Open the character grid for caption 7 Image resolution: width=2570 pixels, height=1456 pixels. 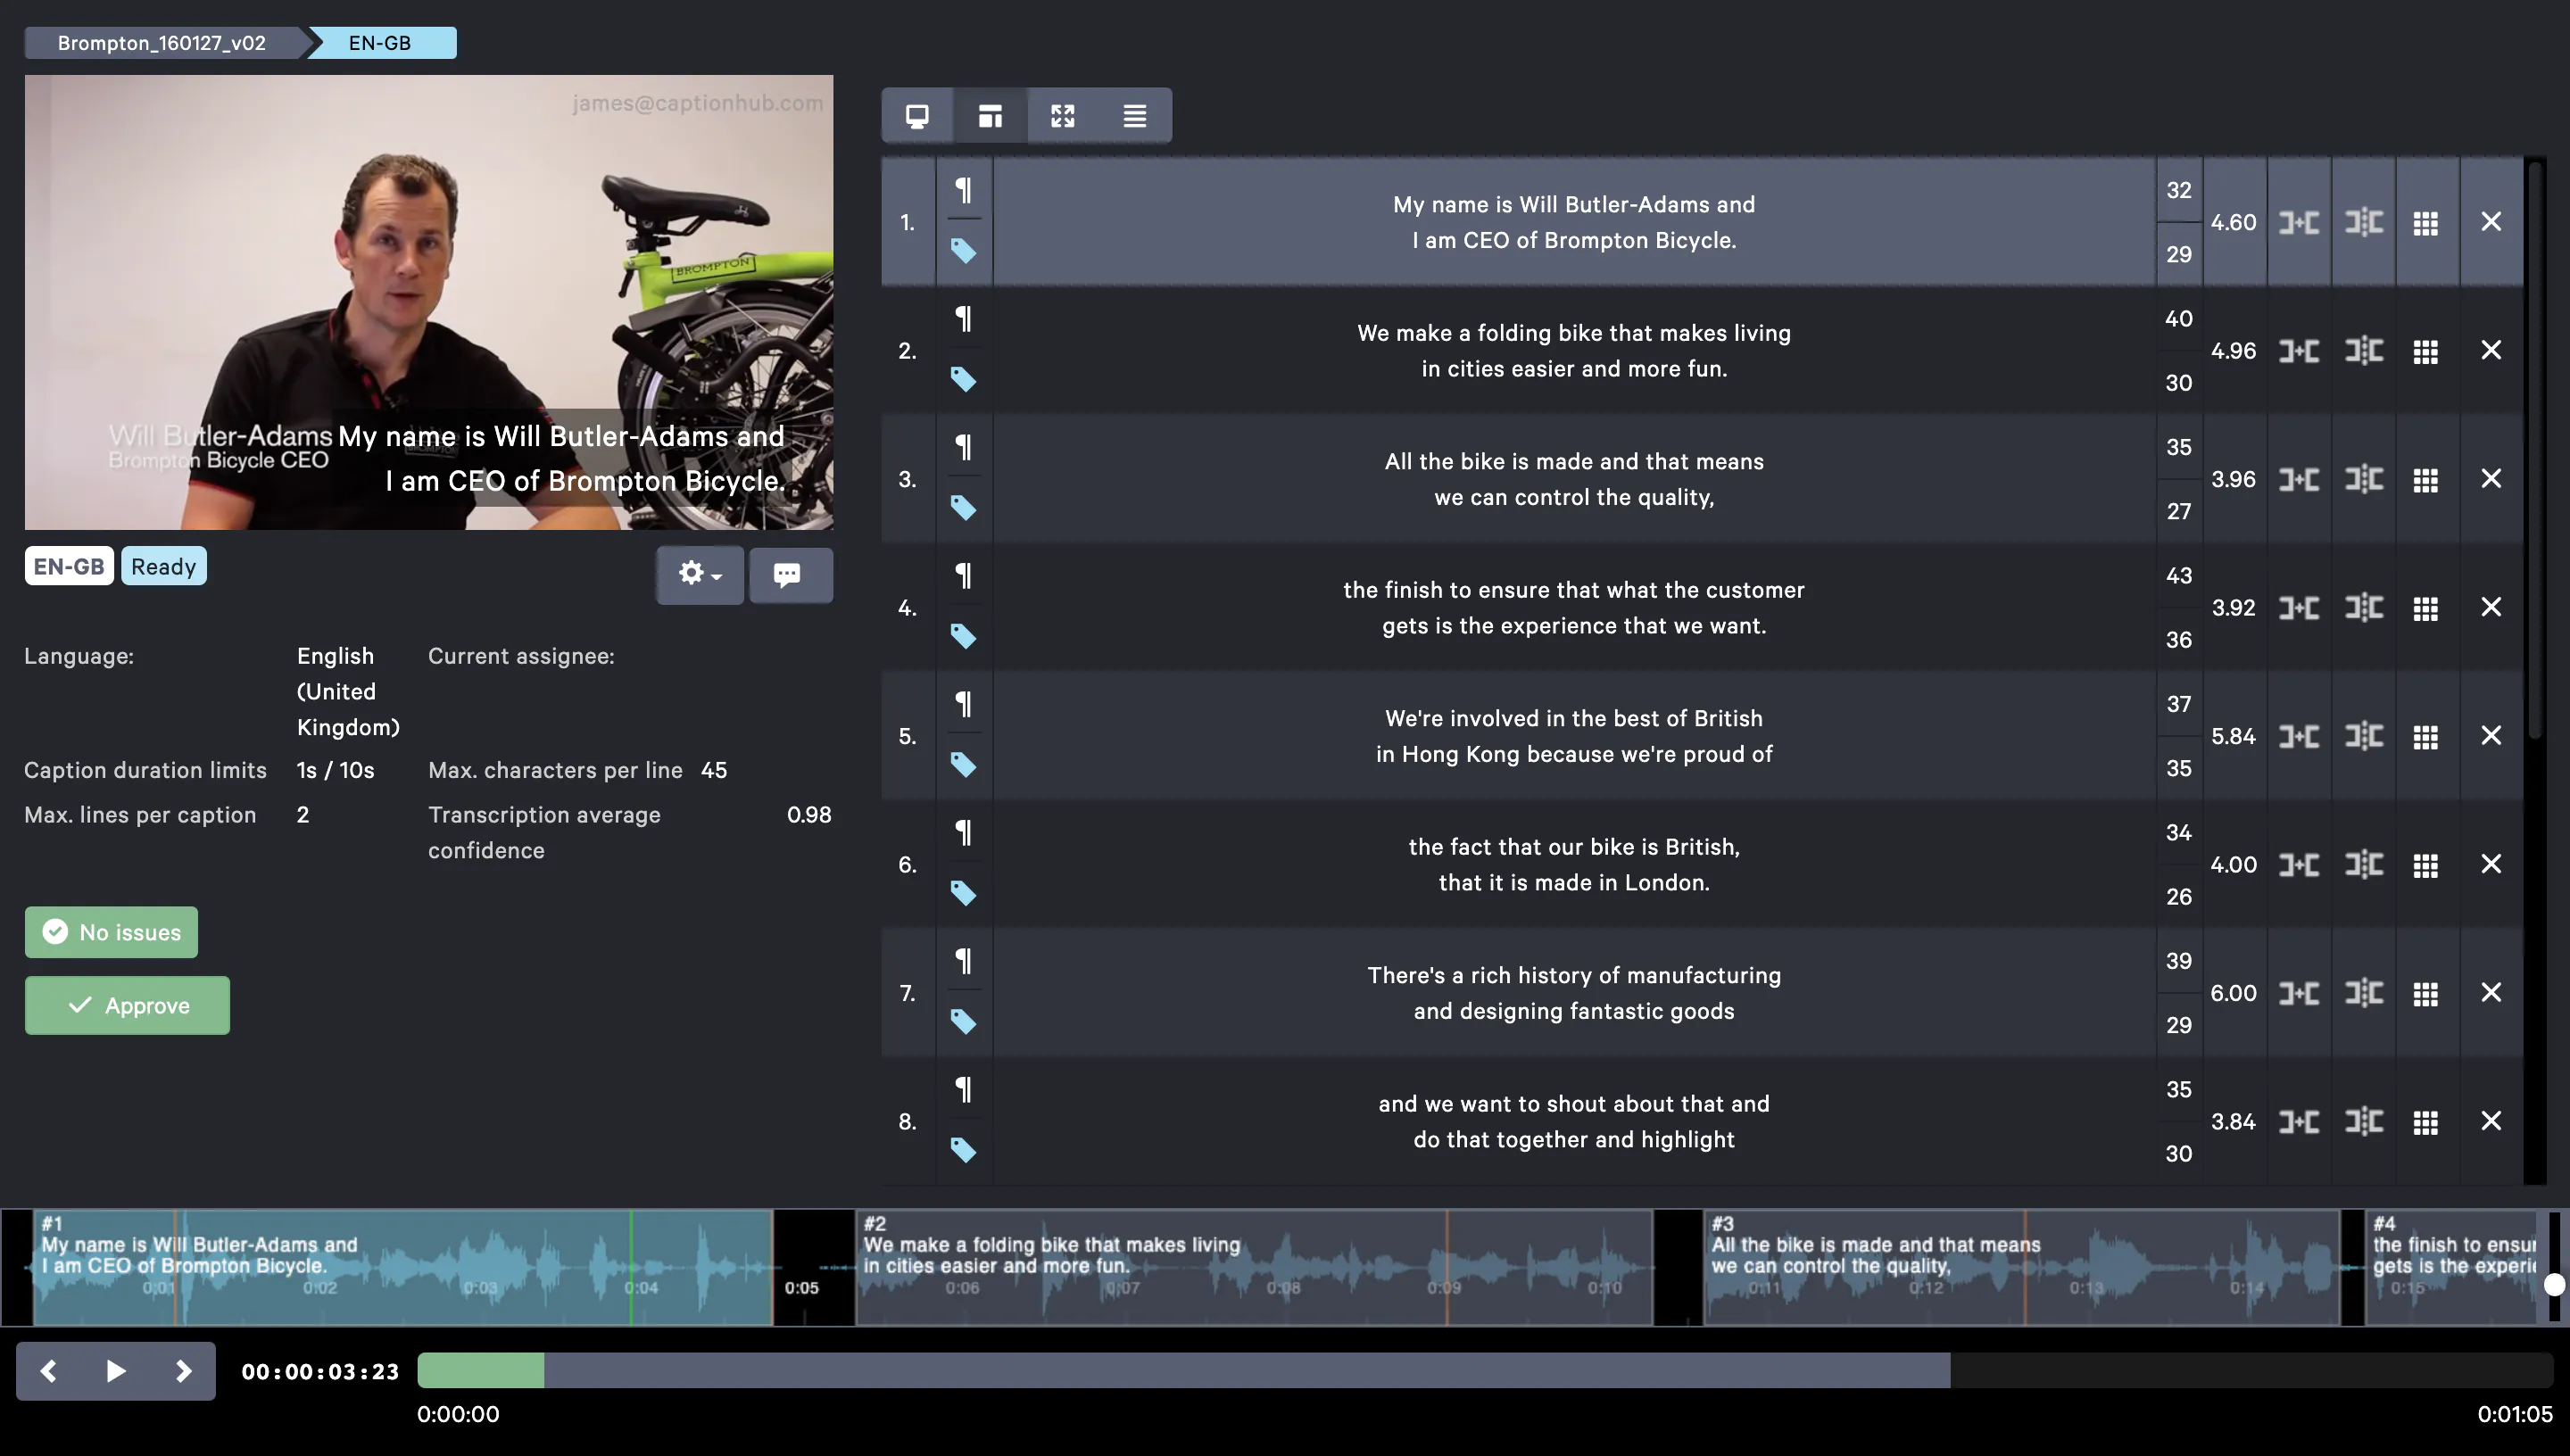coord(2427,992)
